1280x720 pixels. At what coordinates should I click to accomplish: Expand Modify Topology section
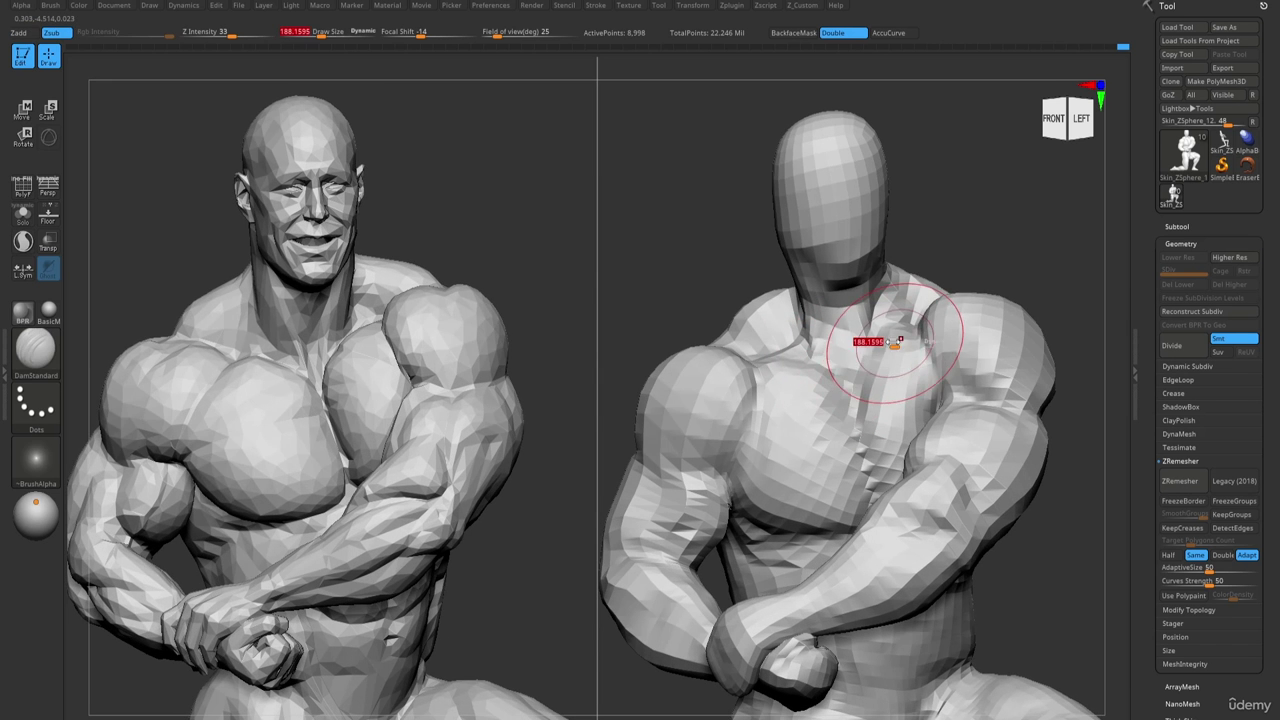coord(1189,610)
